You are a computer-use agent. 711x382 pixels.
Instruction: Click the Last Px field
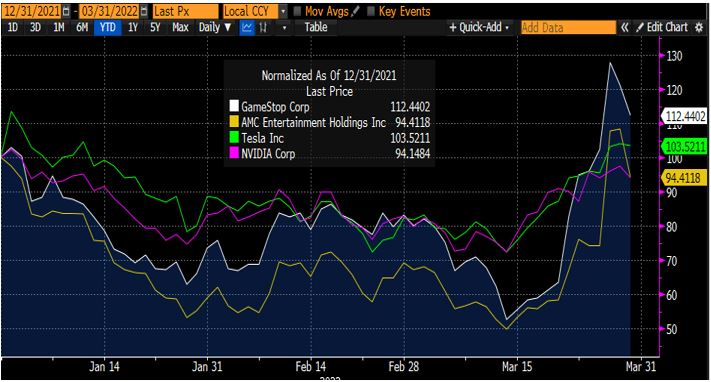(185, 11)
